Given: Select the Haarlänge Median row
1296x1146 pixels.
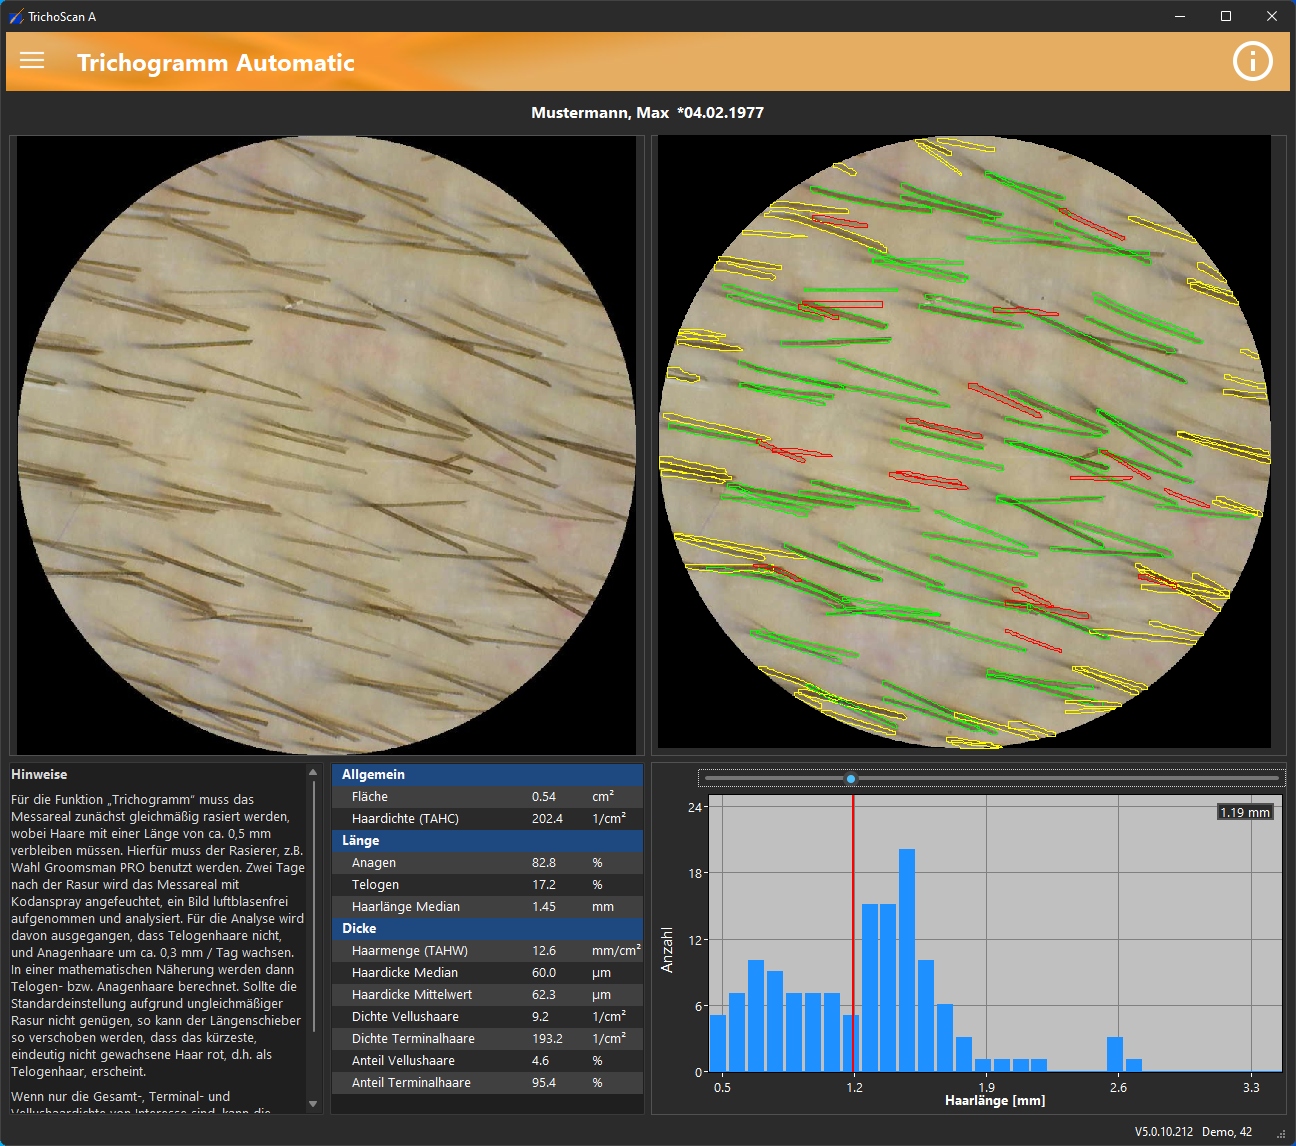Looking at the screenshot, I should tap(487, 907).
